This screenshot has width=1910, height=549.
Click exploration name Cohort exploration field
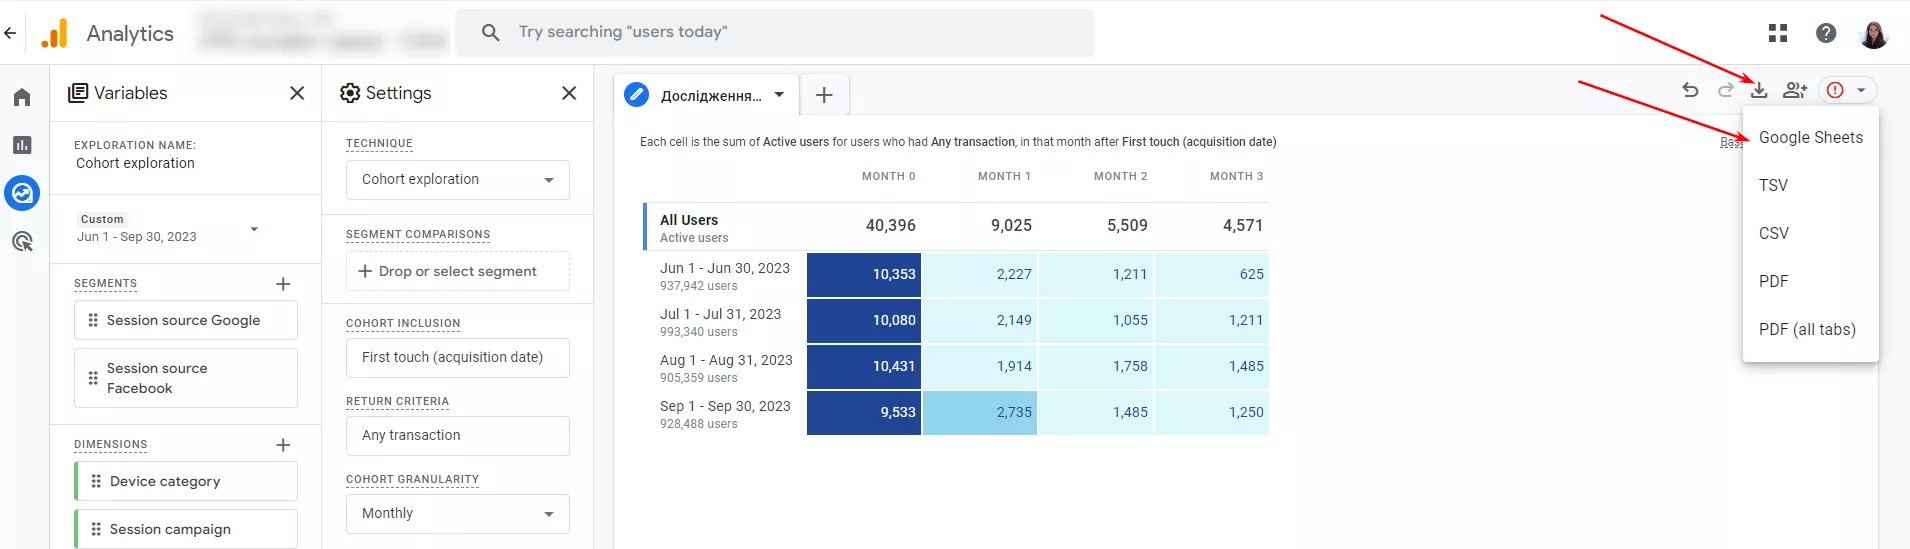[135, 163]
